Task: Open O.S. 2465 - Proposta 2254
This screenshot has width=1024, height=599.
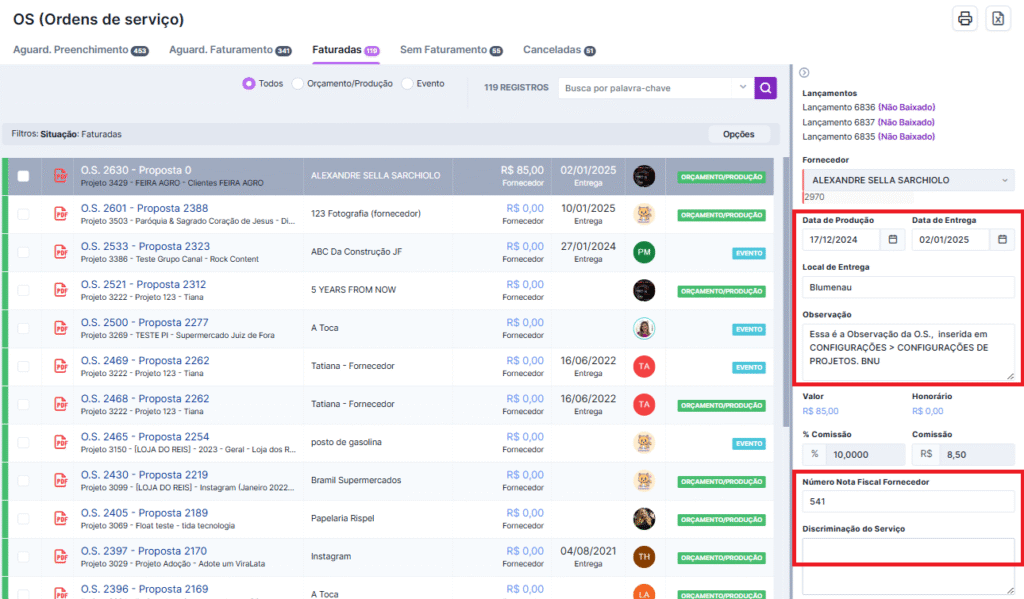Action: click(145, 436)
